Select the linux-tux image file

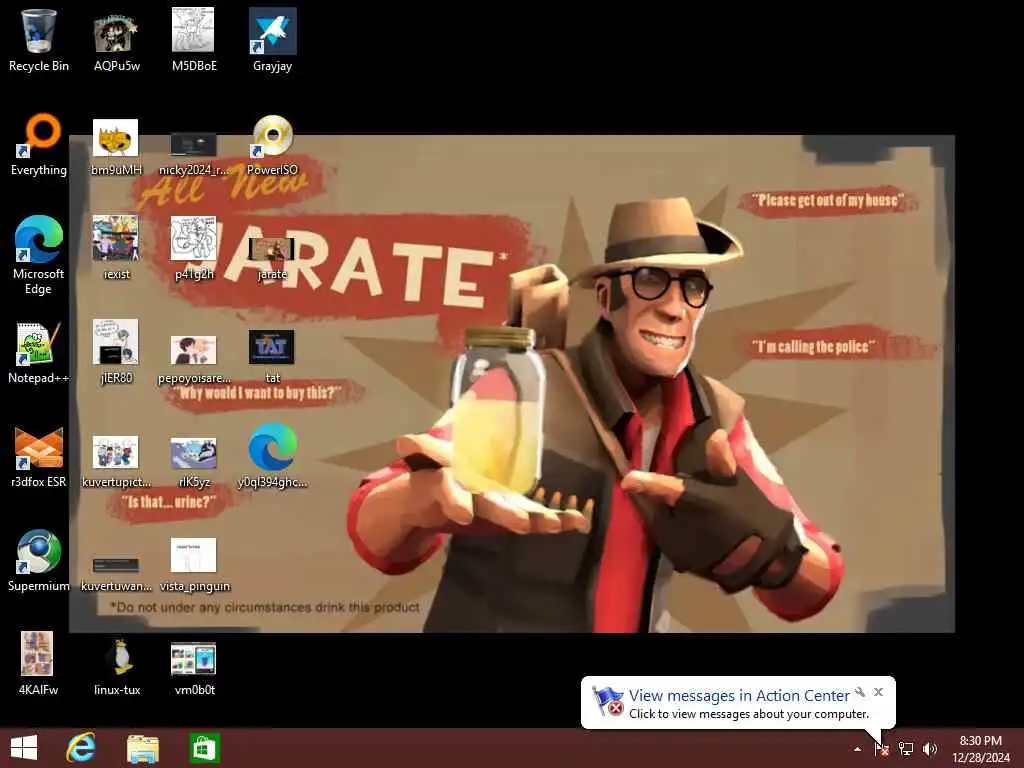coord(118,666)
